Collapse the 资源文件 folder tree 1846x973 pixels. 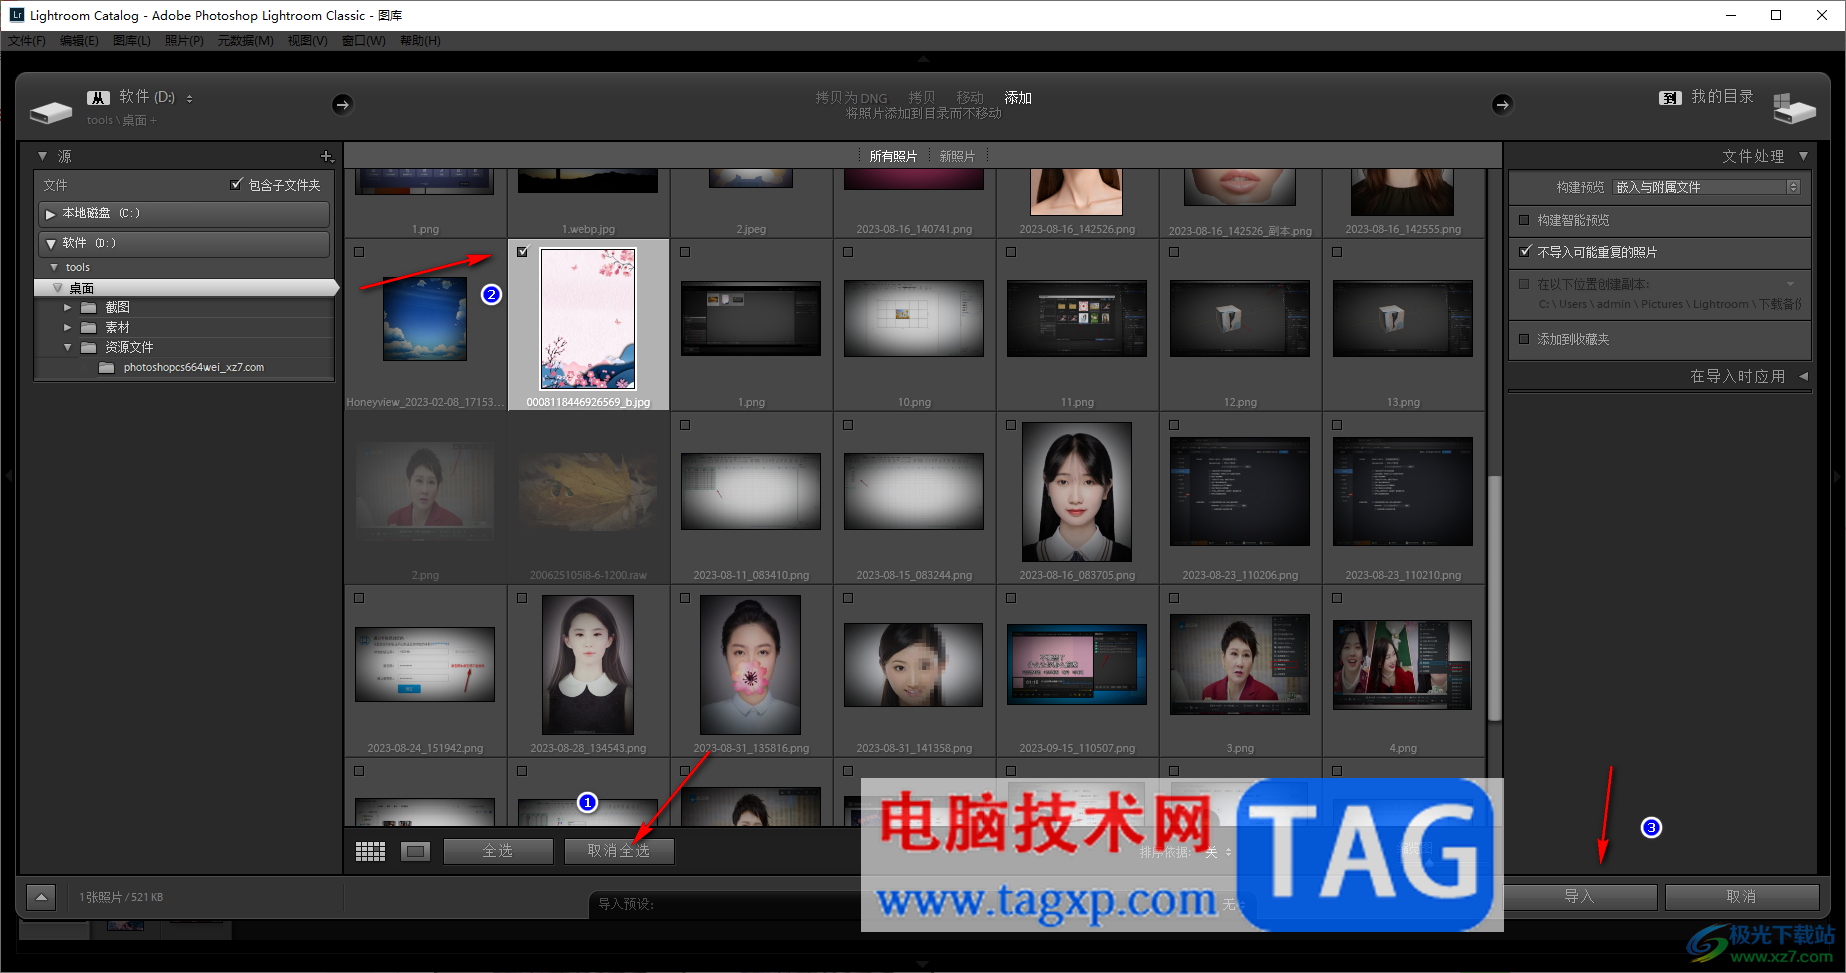[x=67, y=347]
